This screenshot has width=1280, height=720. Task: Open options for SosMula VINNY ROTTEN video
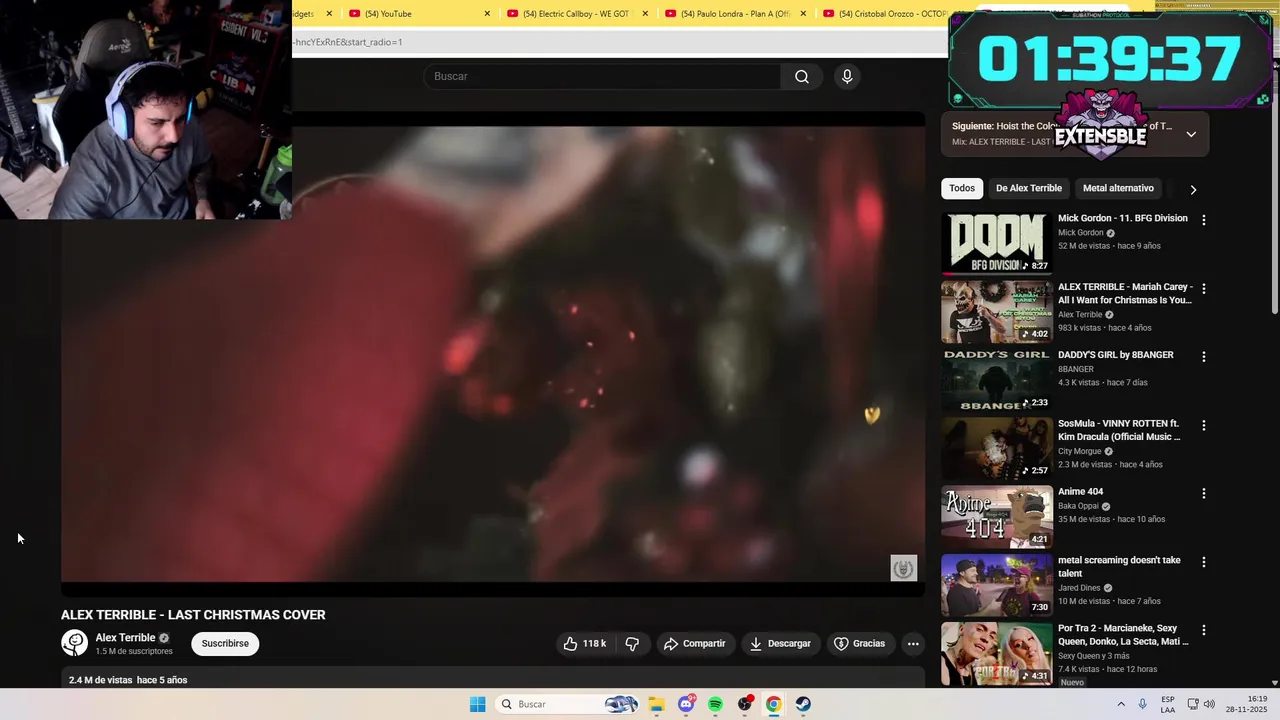[1203, 426]
